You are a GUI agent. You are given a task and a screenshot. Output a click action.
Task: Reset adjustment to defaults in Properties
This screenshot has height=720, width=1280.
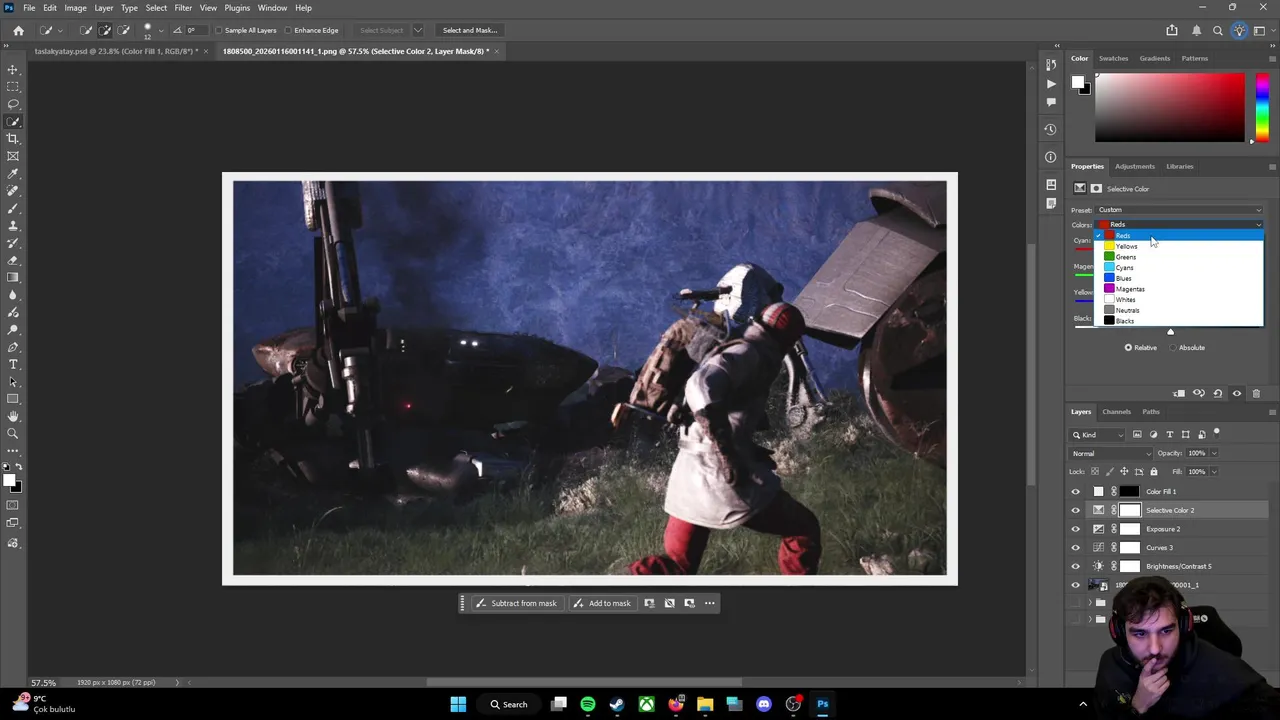click(x=1217, y=393)
